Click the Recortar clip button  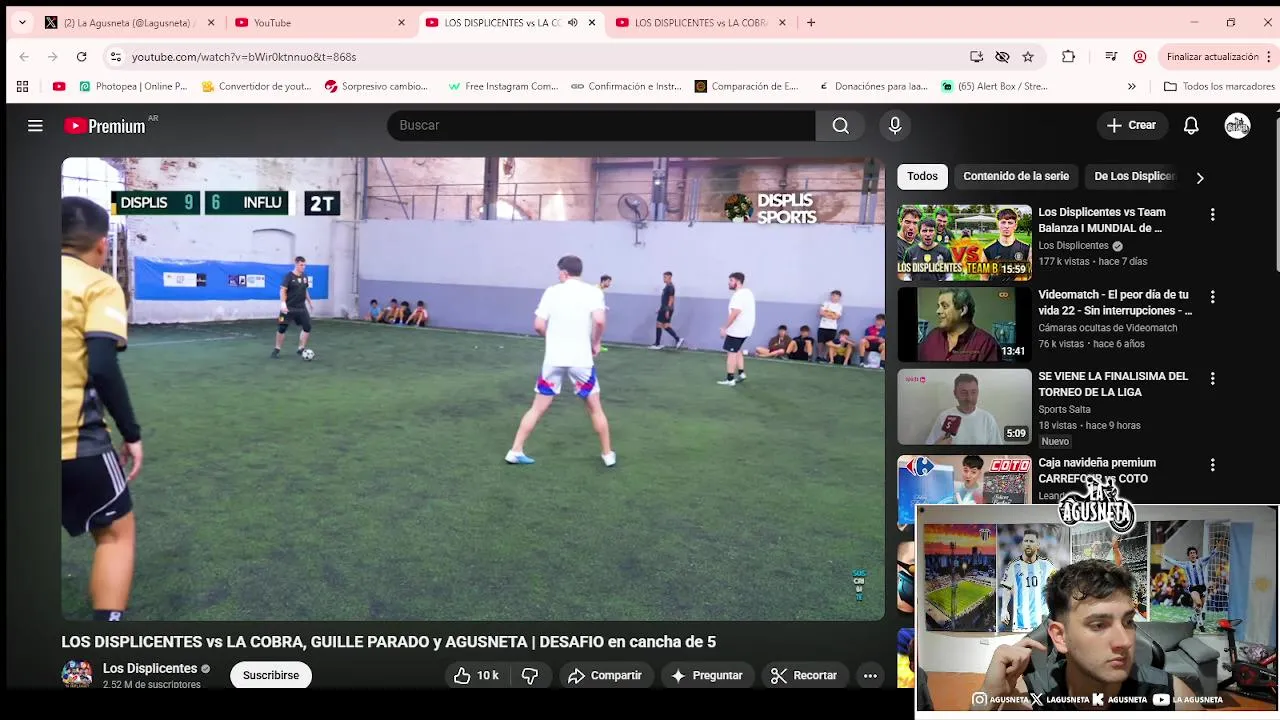804,675
